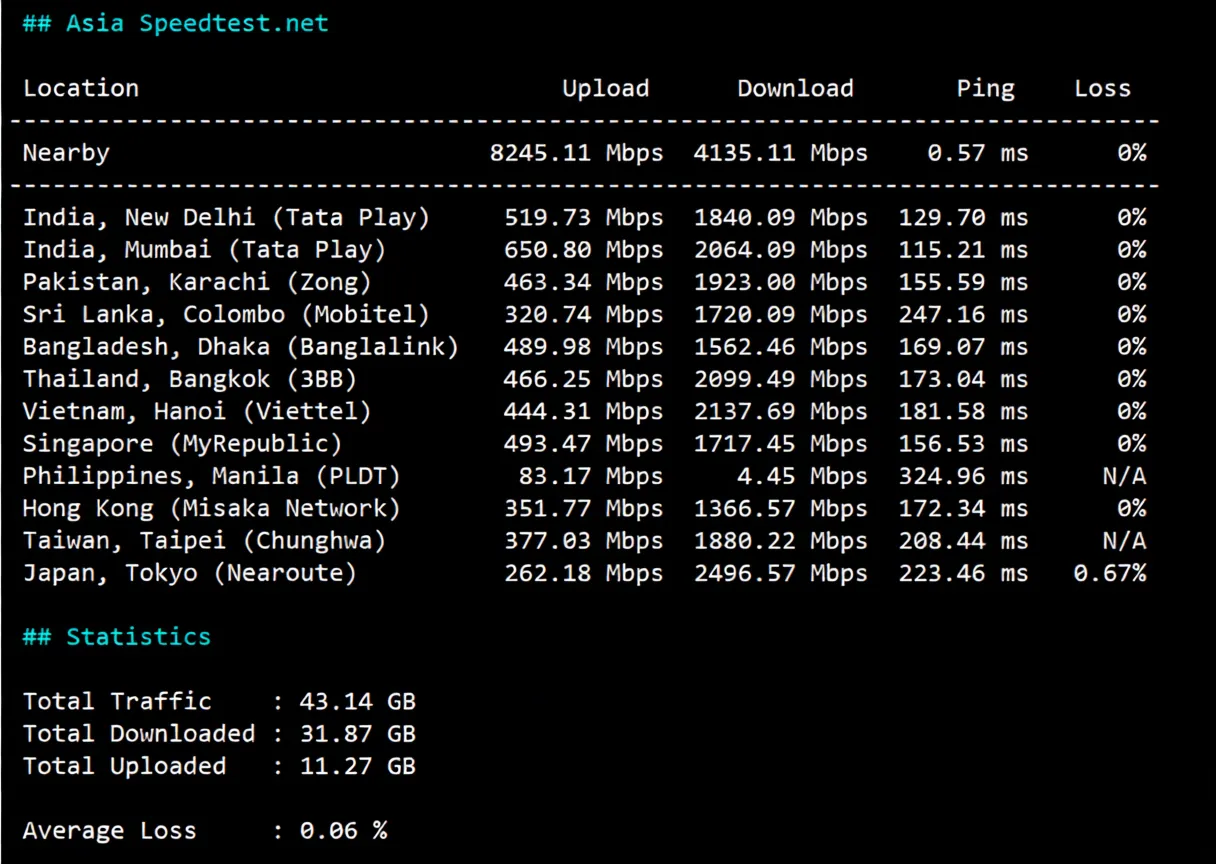Click the 'Ping' column header
The height and width of the screenshot is (864, 1216).
click(986, 88)
